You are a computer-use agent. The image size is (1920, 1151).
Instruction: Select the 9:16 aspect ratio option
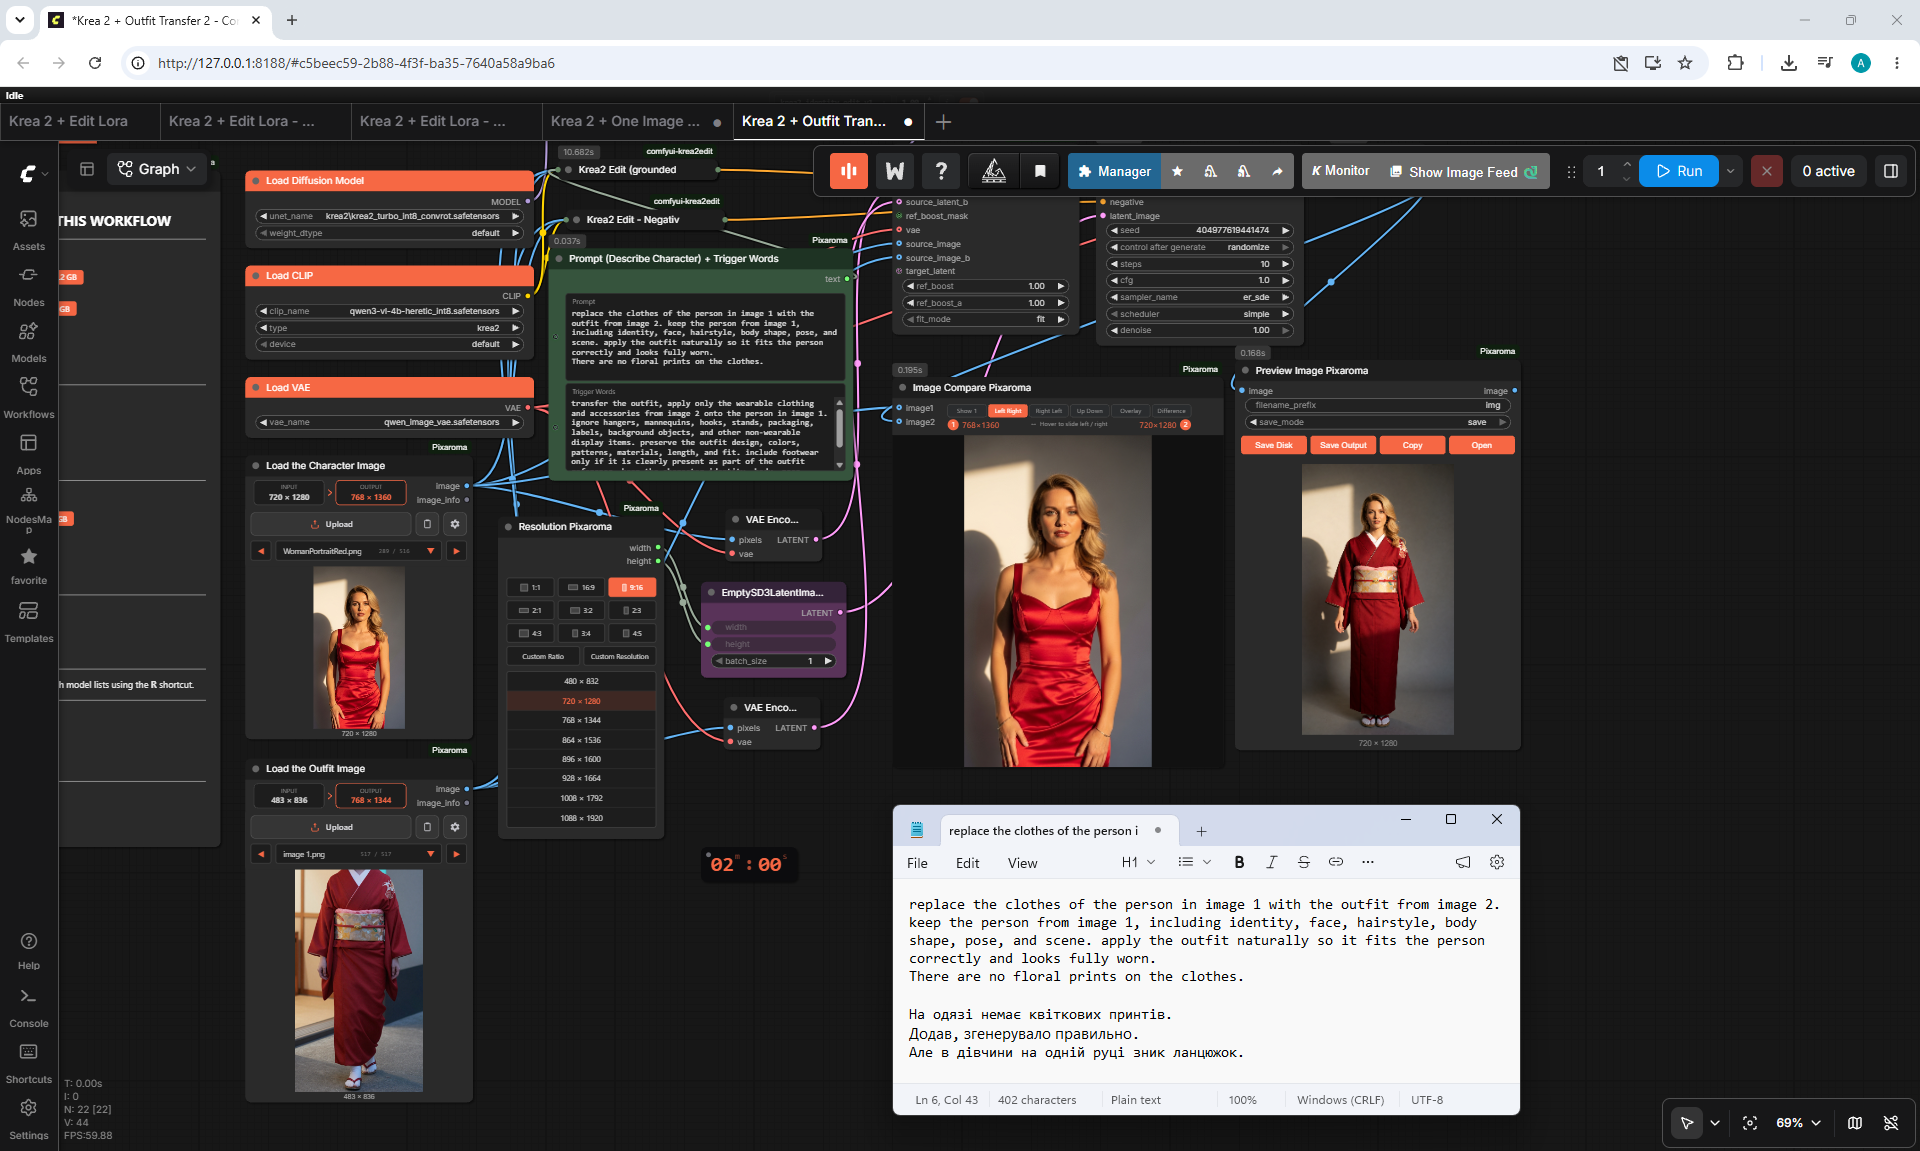(x=632, y=587)
